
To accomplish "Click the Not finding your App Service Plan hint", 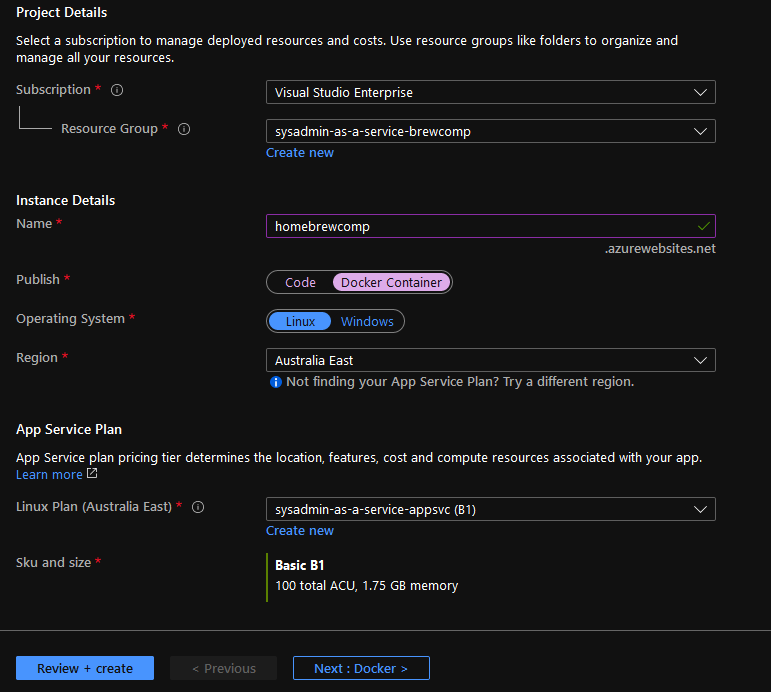I will tap(460, 382).
